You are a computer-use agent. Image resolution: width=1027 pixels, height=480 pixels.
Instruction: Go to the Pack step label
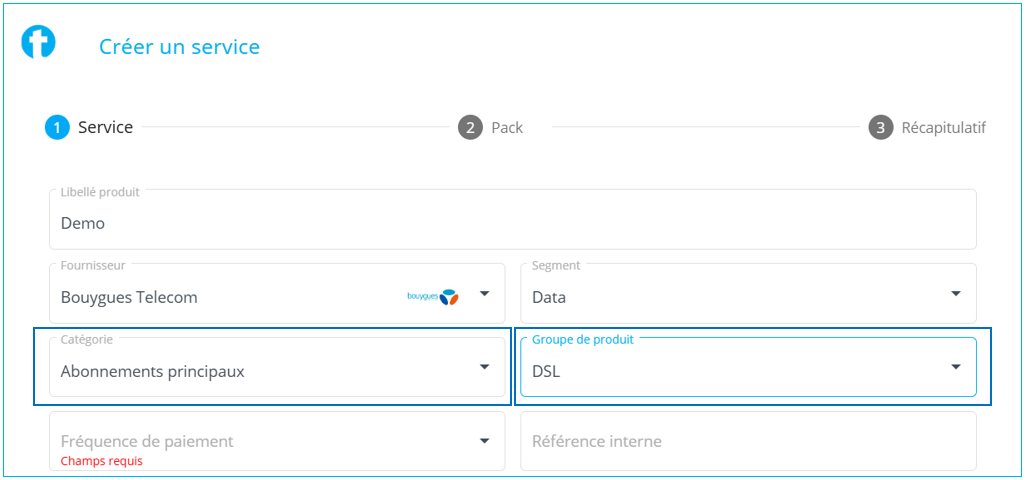507,128
